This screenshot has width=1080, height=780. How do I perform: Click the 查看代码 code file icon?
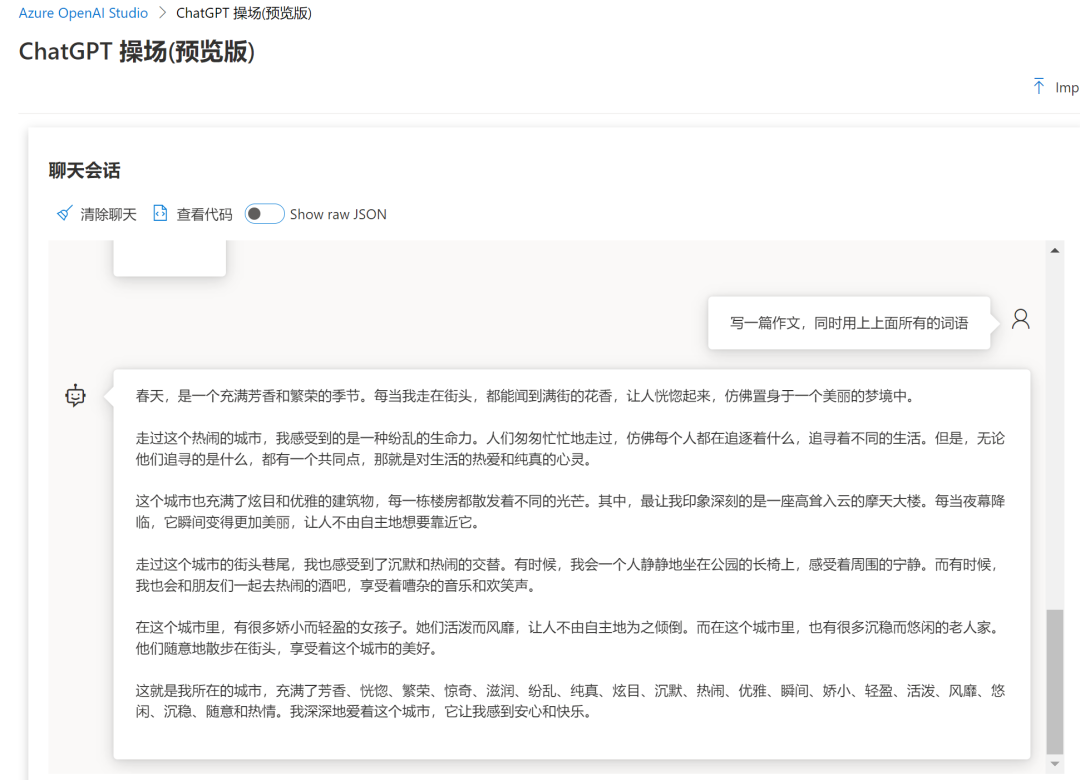tap(160, 214)
